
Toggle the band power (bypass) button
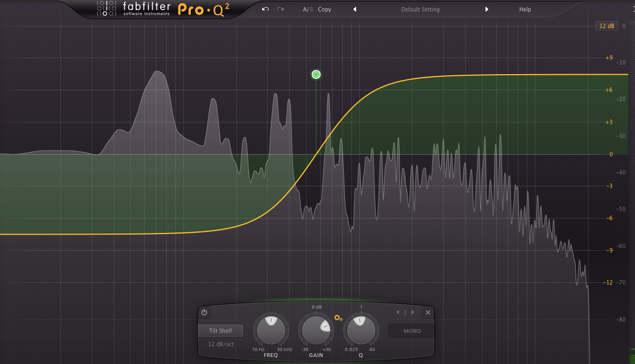coord(204,312)
